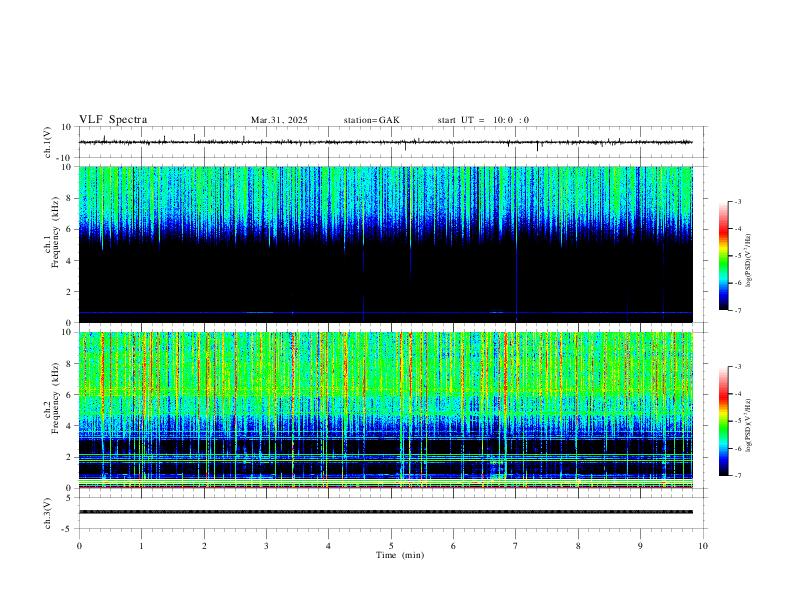
Task: Click the ch.2 spectrogram plot
Action: pyautogui.click(x=385, y=410)
